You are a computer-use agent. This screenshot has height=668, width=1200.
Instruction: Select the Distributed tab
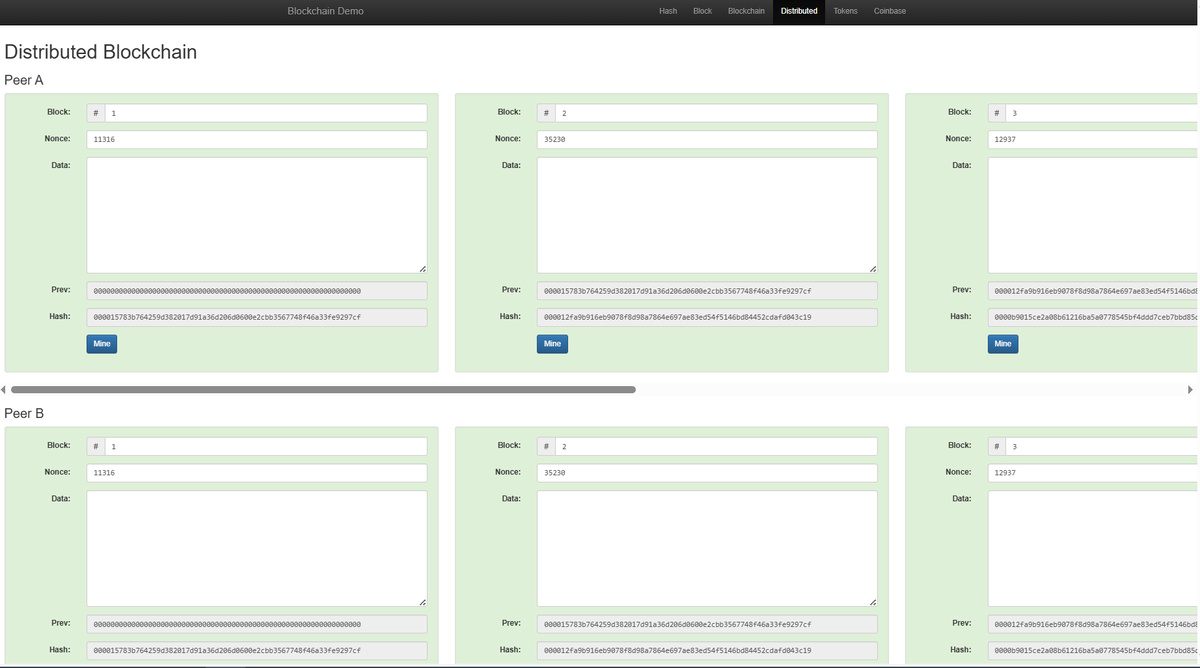click(799, 11)
